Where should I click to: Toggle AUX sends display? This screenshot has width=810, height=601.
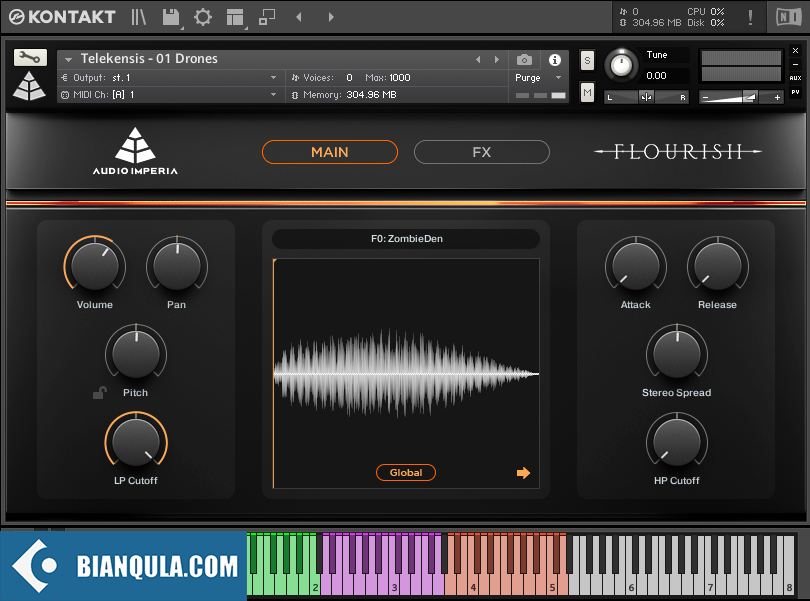point(796,78)
